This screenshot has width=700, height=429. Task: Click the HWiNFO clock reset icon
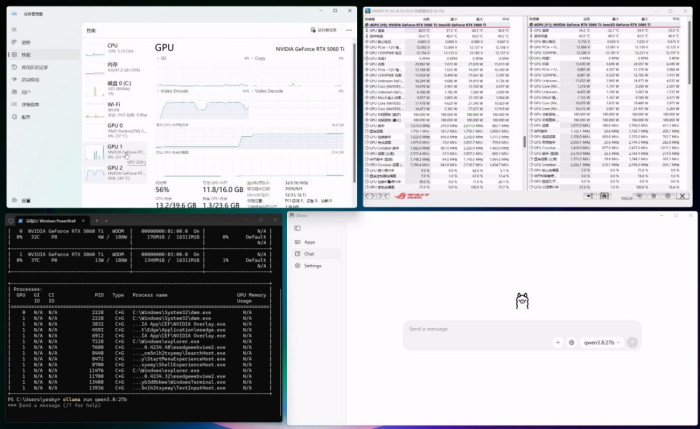(639, 196)
